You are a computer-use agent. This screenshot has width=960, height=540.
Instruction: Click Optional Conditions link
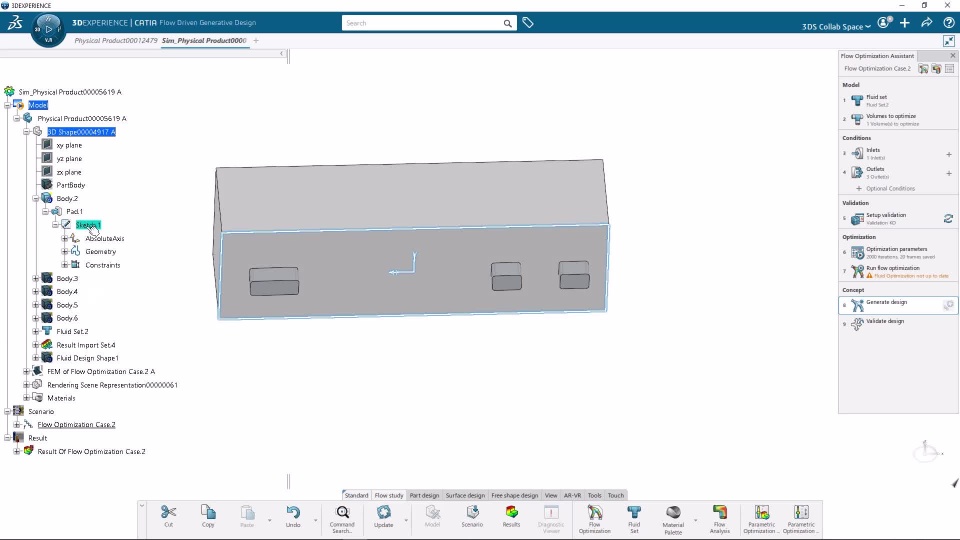click(885, 189)
